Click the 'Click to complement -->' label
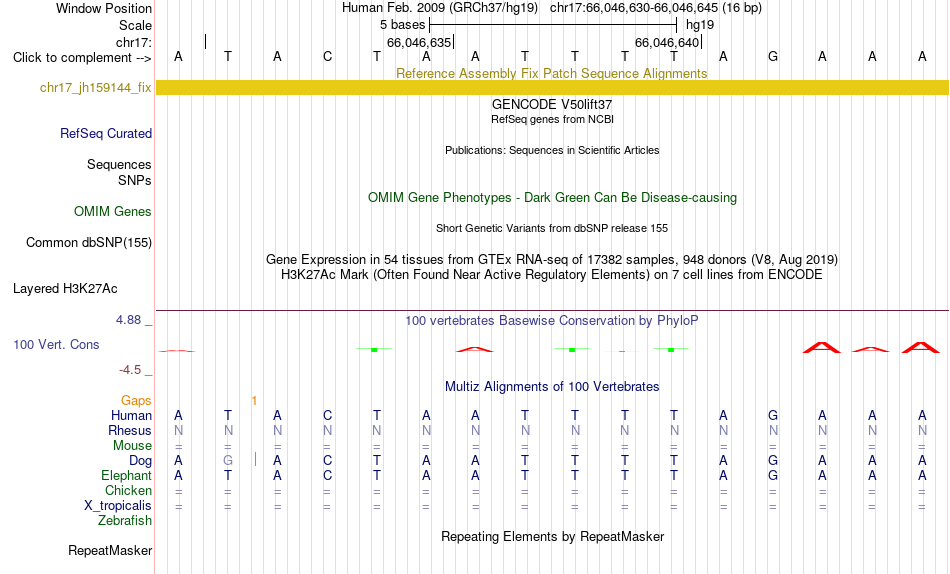Image resolution: width=950 pixels, height=574 pixels. coord(82,58)
